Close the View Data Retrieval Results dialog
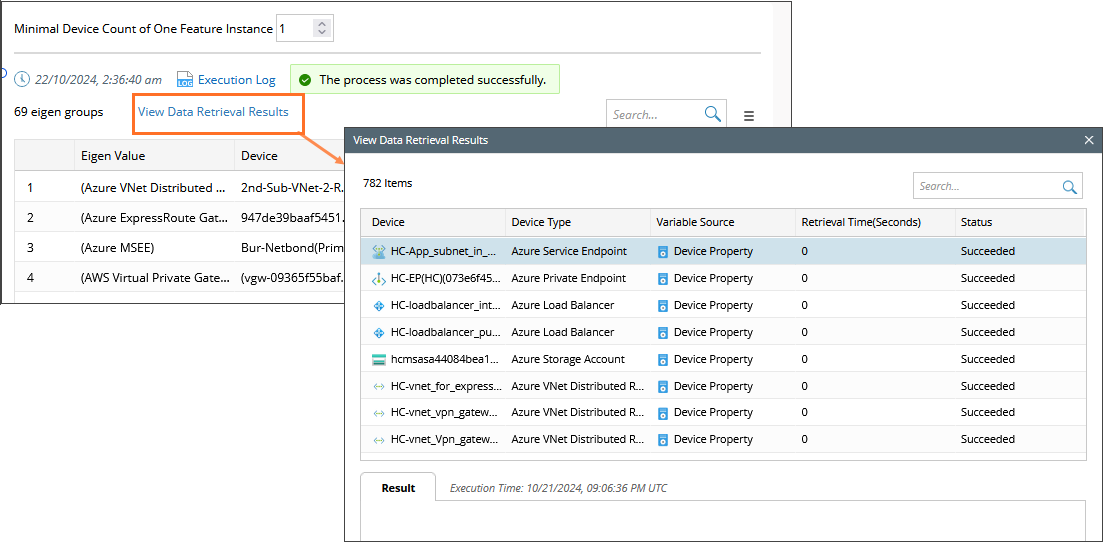This screenshot has width=1103, height=542. 1089,140
